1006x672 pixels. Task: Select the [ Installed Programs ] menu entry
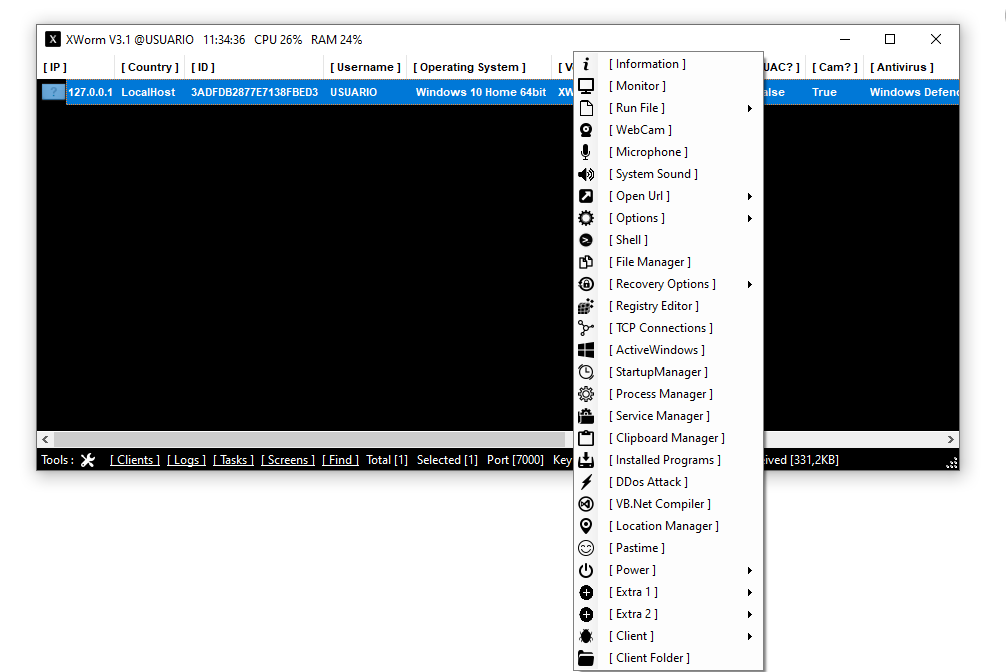(x=668, y=460)
